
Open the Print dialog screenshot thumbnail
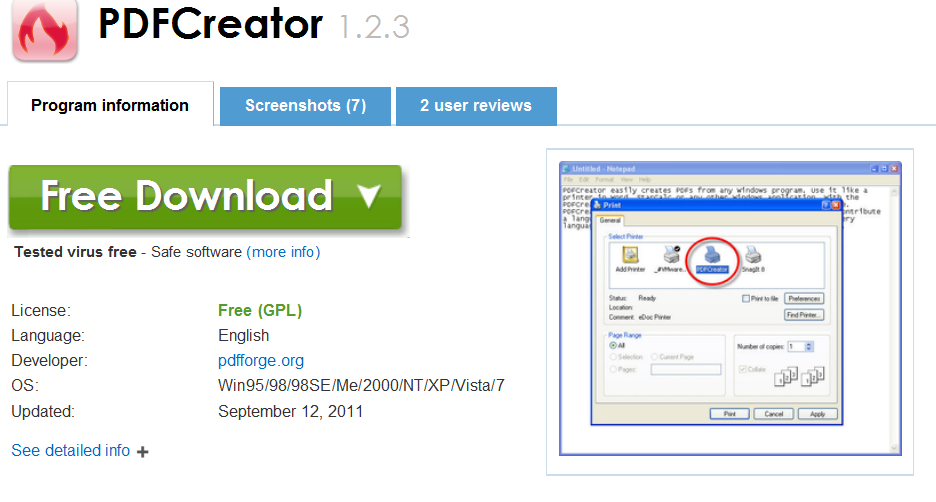(x=730, y=308)
